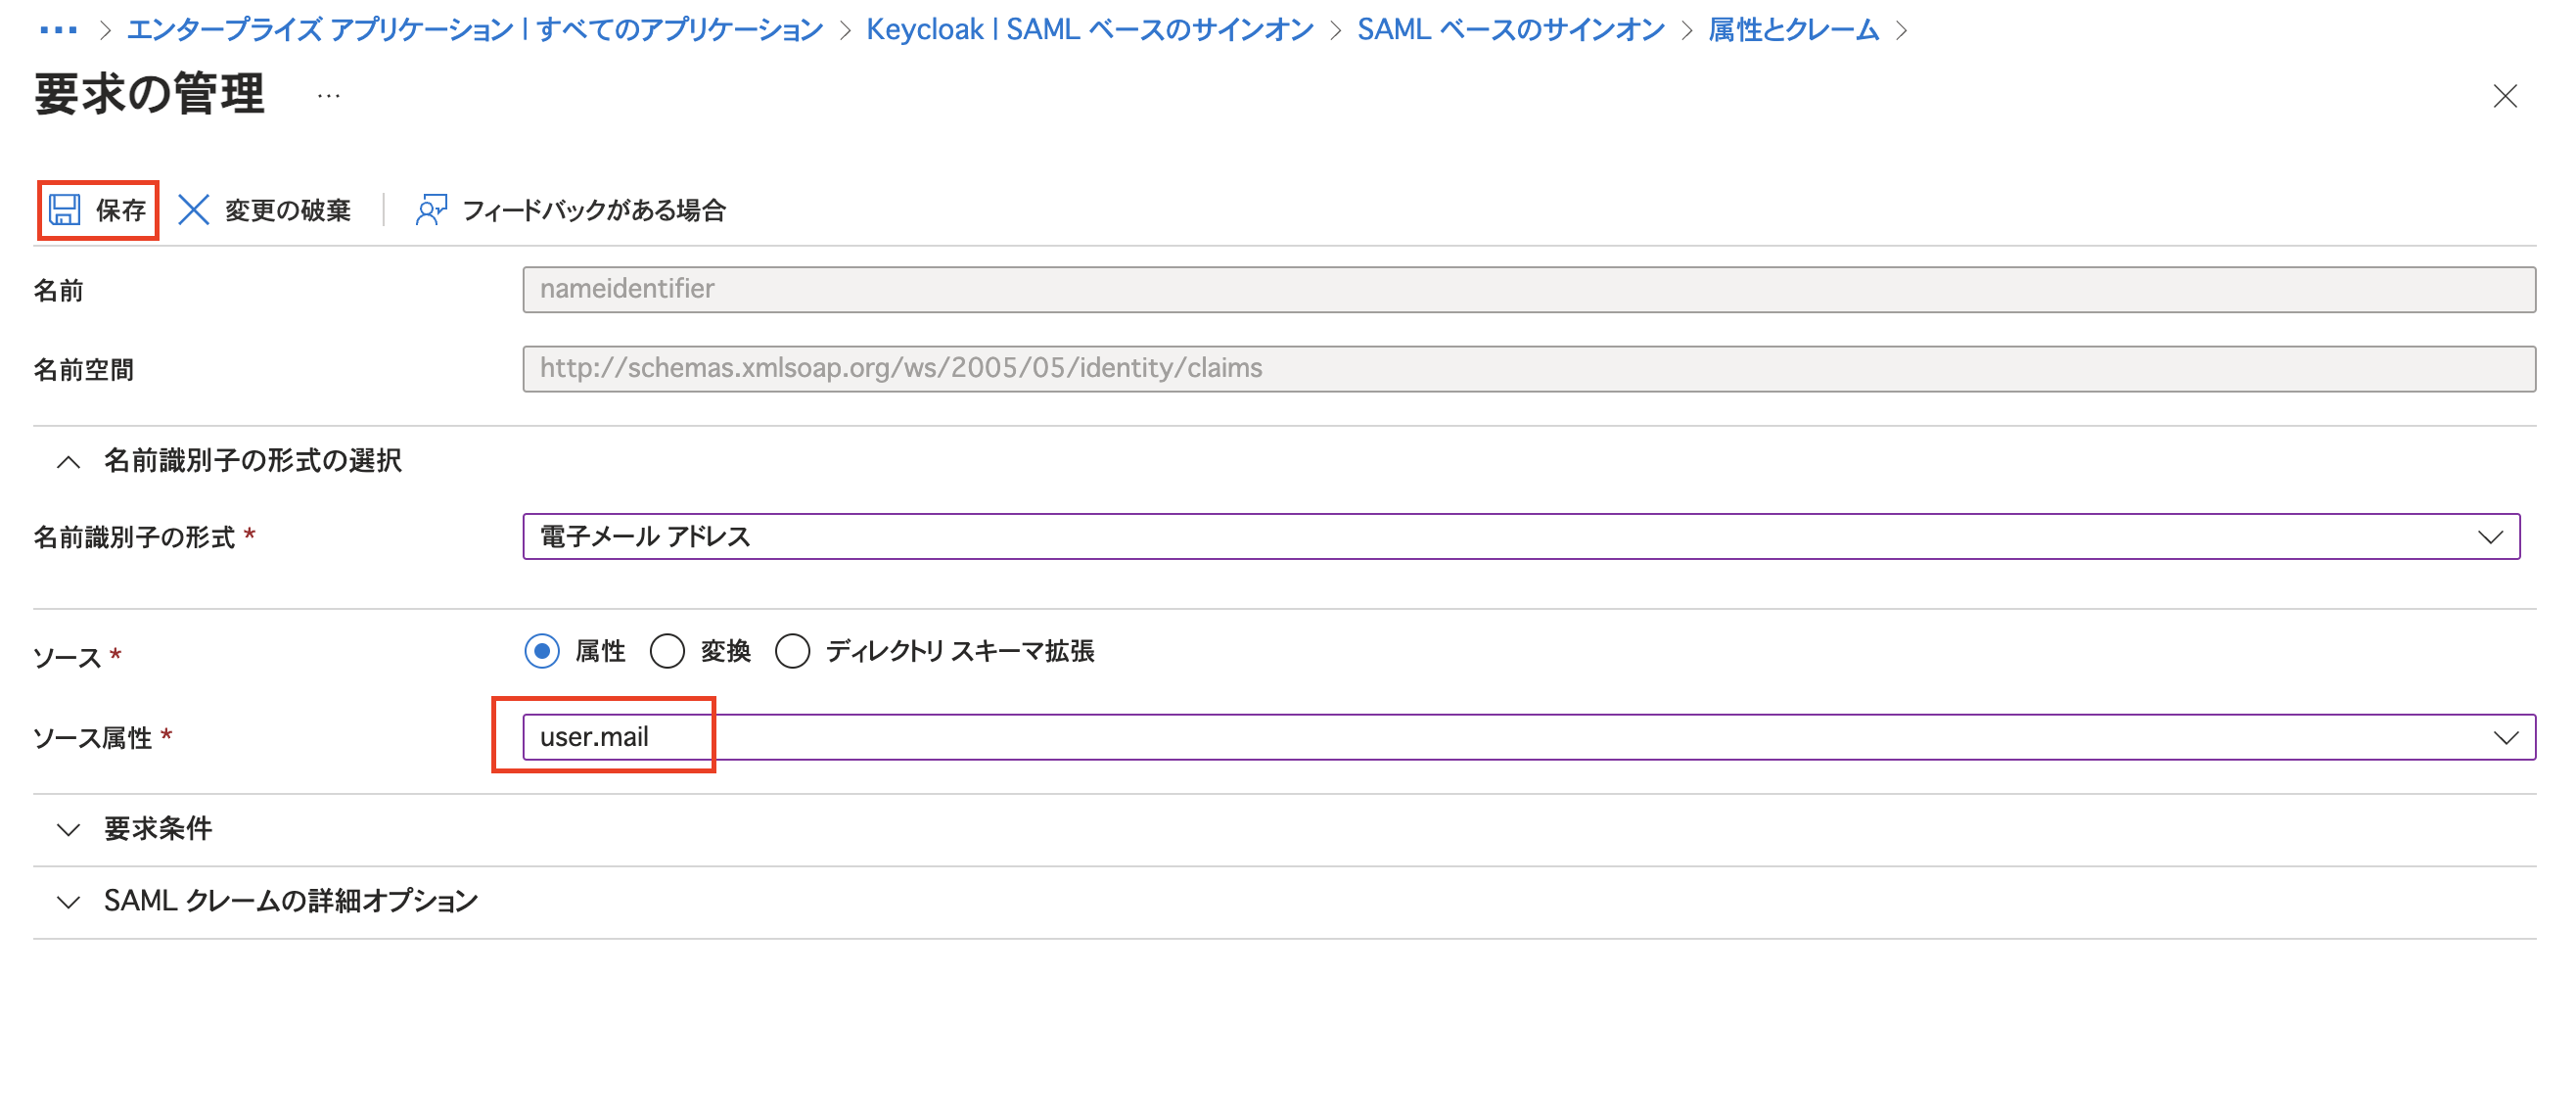Select the 属性 source radio button
The image size is (2576, 1116).
[542, 651]
